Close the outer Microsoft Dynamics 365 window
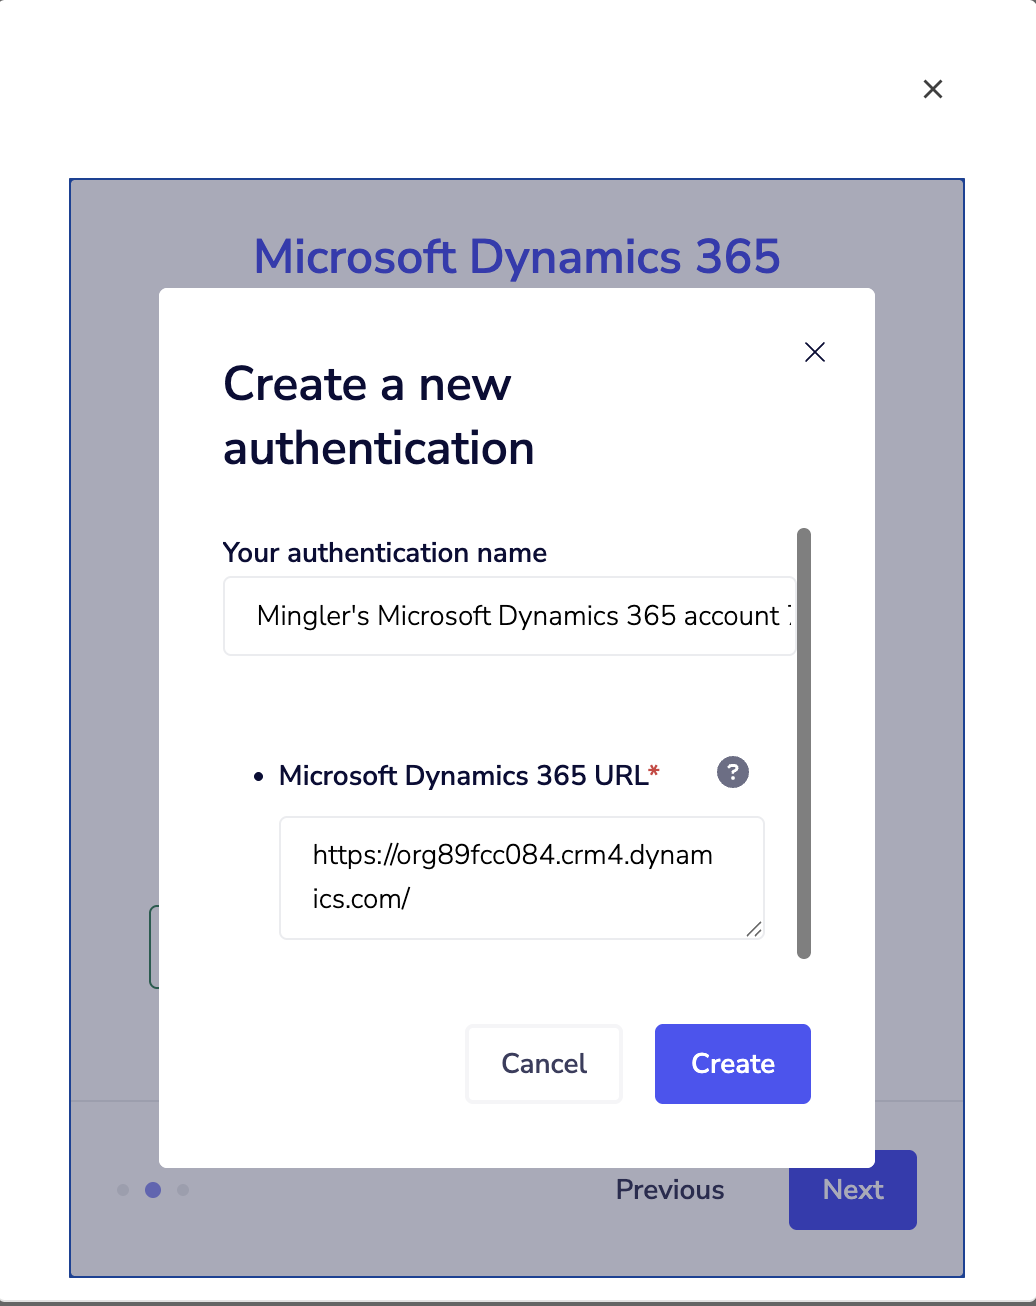The height and width of the screenshot is (1306, 1036). point(933,89)
